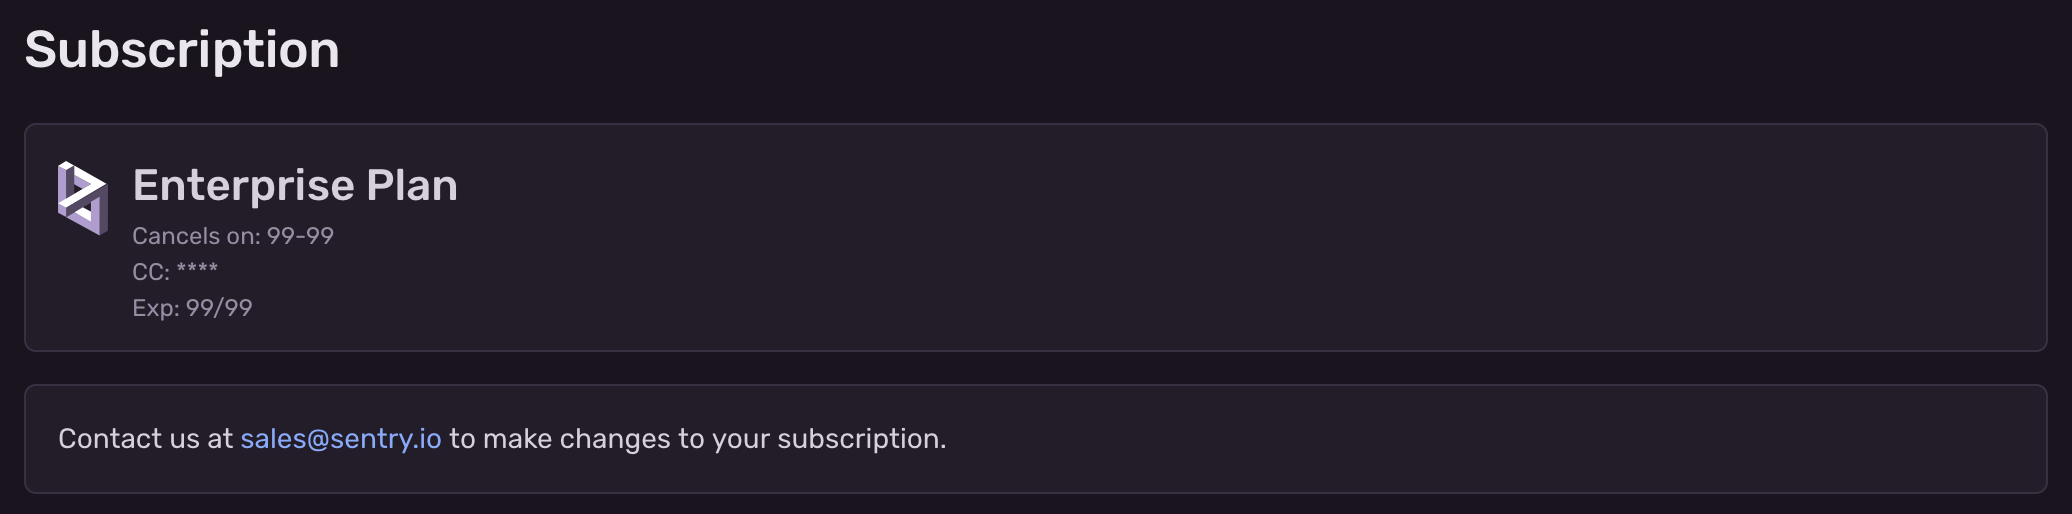The height and width of the screenshot is (514, 2072).
Task: Select the word Enterprise in plan title
Action: point(243,186)
